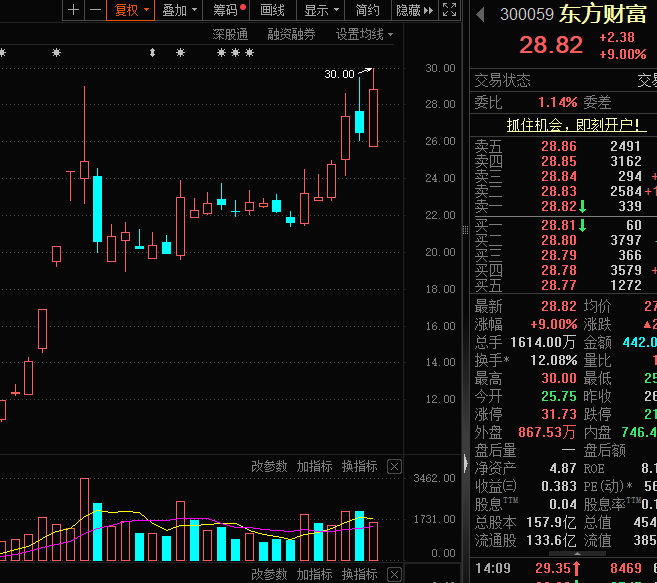Click the small up-arrow expander above tick list
The height and width of the screenshot is (583, 657).
(x=577, y=554)
